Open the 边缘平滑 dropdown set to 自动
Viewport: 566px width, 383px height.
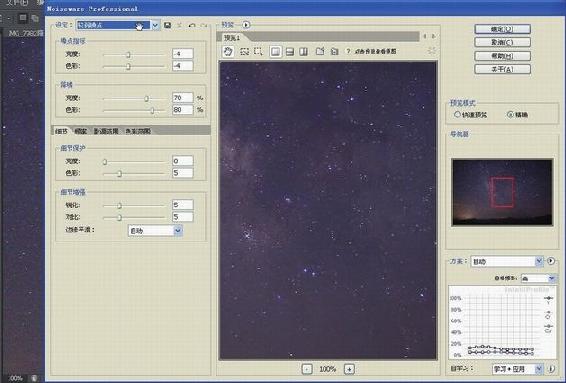[x=155, y=230]
